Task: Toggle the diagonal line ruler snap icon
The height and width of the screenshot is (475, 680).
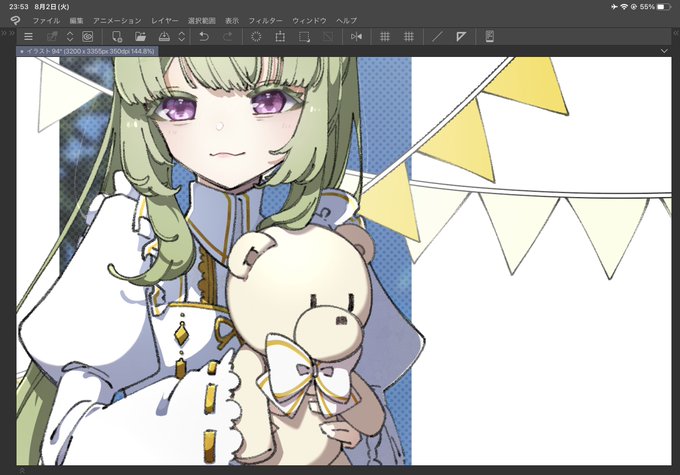Action: coord(437,37)
